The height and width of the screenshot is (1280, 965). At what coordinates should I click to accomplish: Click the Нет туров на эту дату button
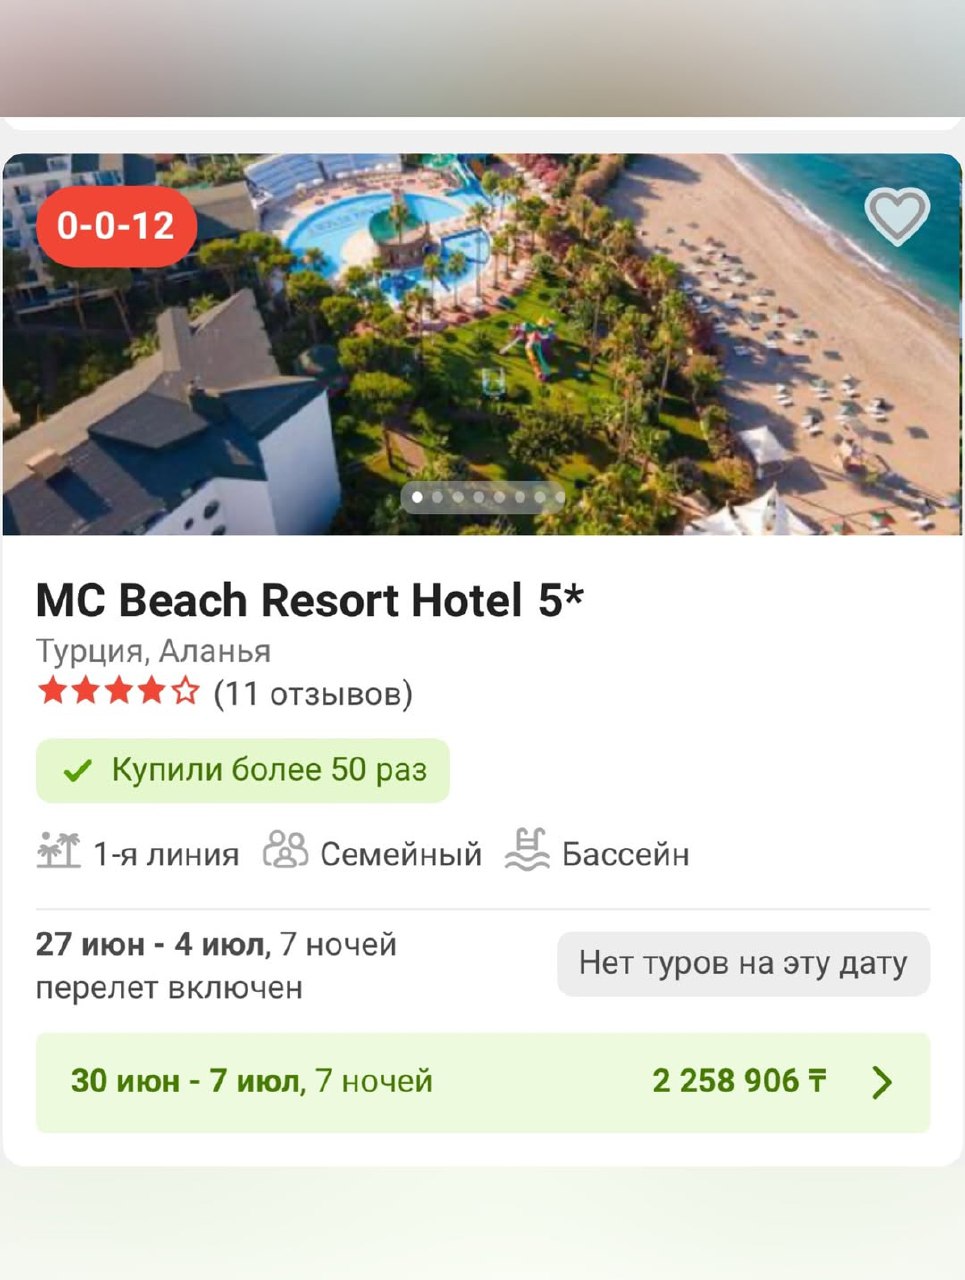(x=743, y=964)
